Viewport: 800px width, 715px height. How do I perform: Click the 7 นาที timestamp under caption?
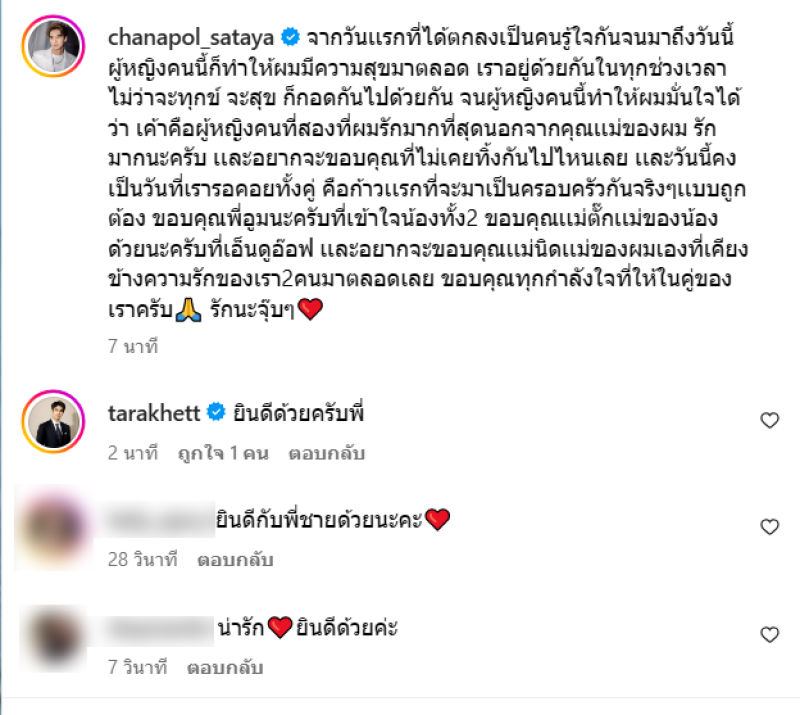(x=133, y=346)
